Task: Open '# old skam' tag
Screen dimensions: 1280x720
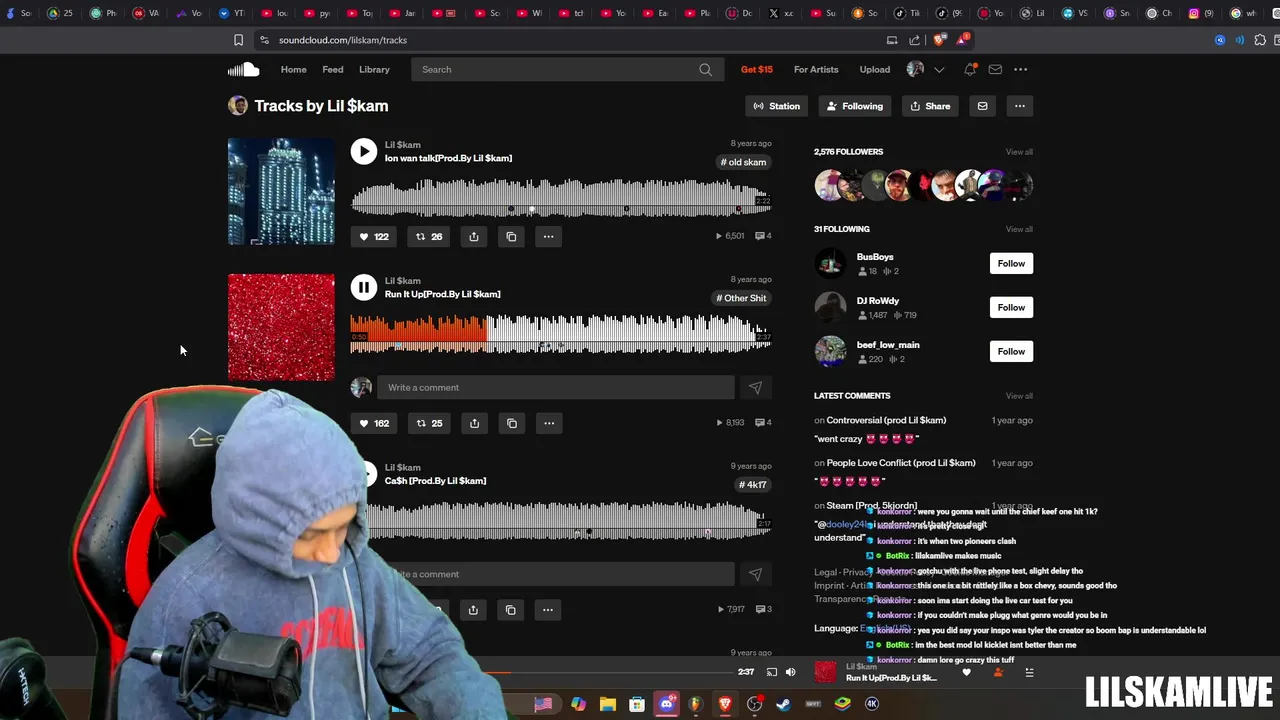Action: pos(743,162)
